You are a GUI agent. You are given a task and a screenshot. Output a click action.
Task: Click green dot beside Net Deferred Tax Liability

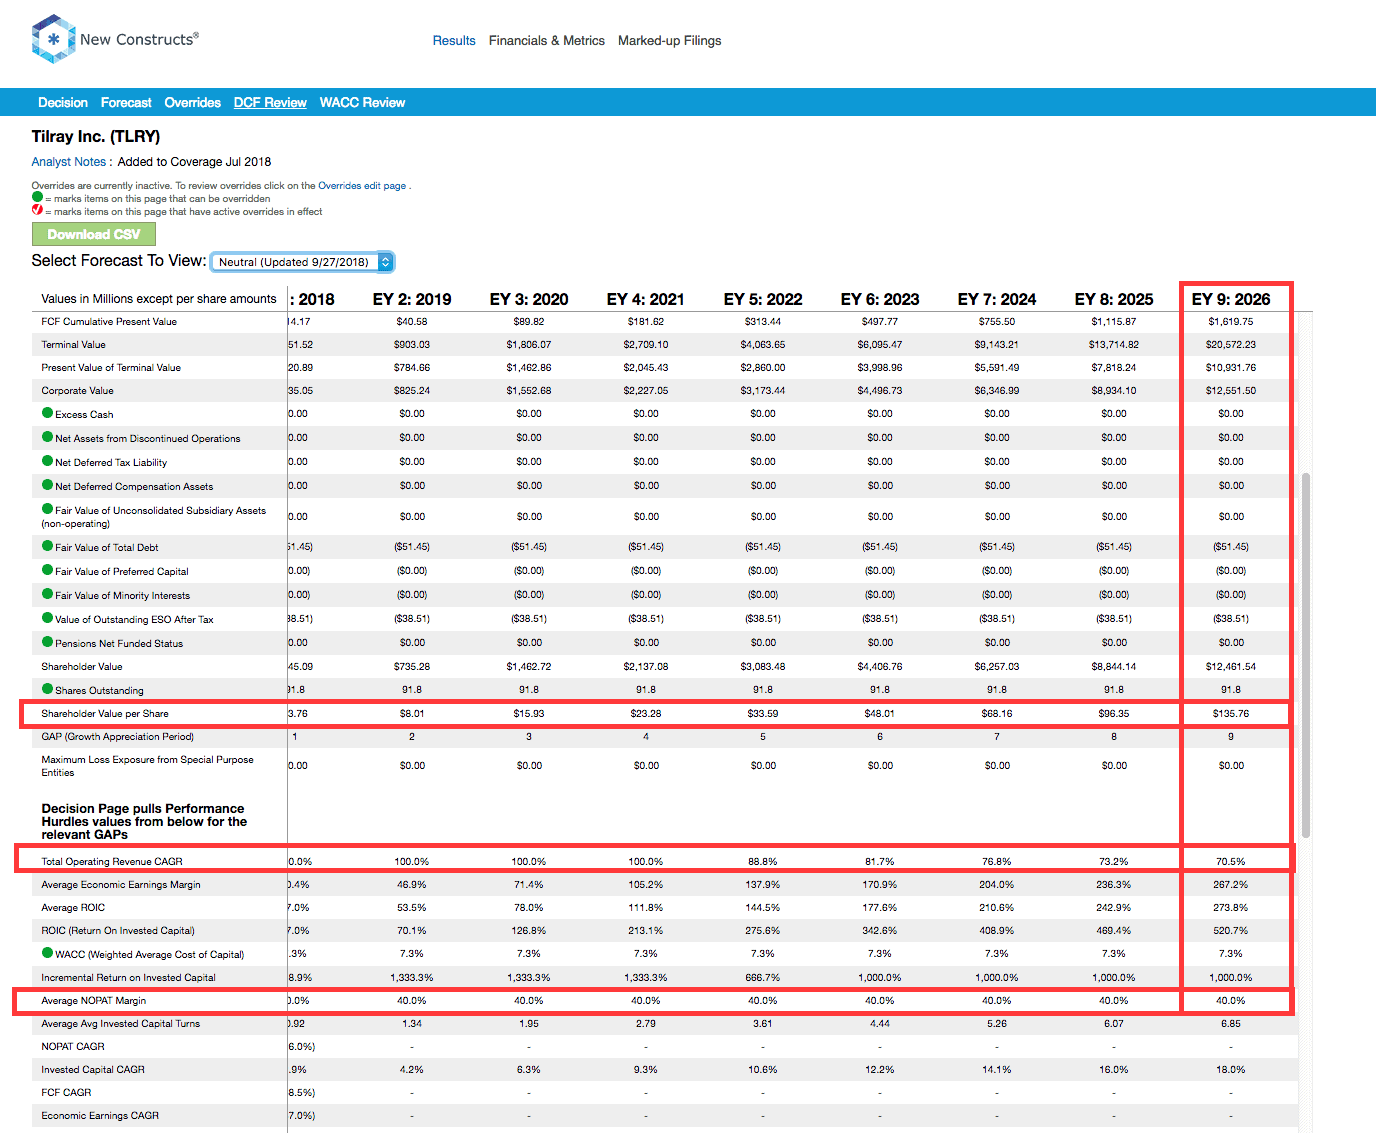47,461
